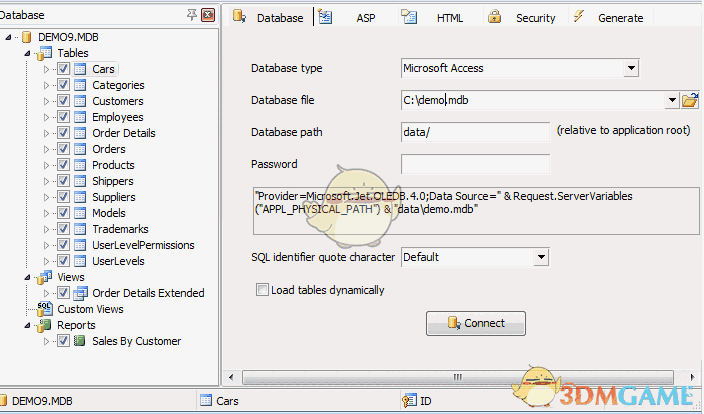This screenshot has width=704, height=414.
Task: Click the Orders table icon
Action: tap(80, 149)
